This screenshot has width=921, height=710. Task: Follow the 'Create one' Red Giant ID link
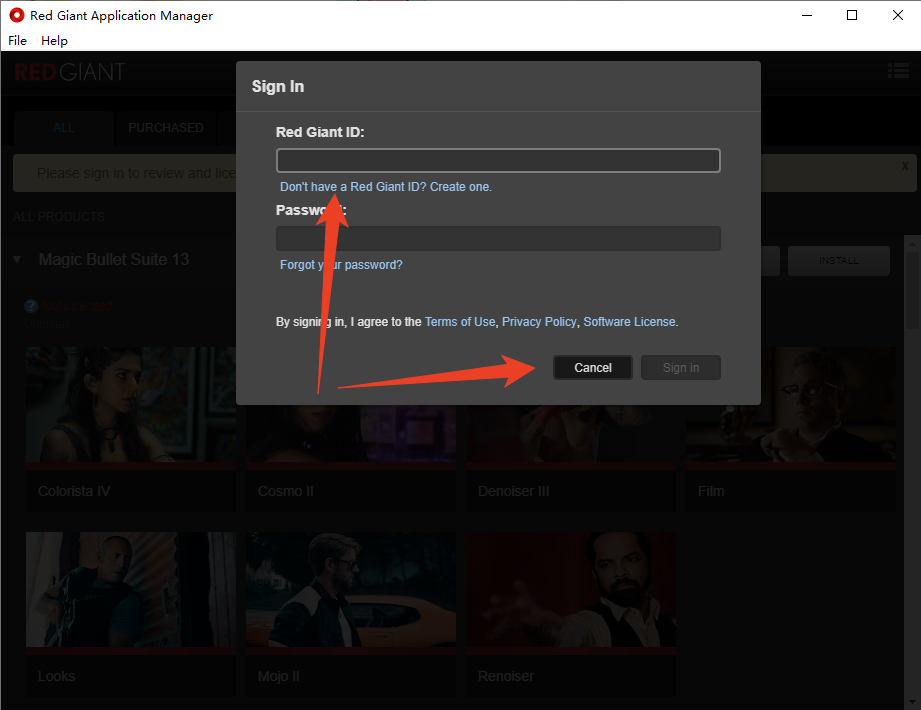pyautogui.click(x=460, y=187)
